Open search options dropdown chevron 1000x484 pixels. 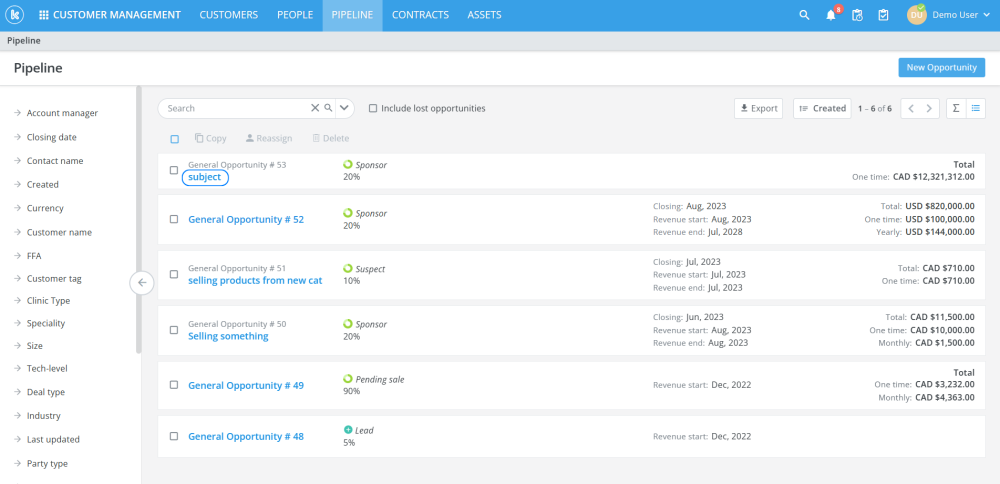[344, 108]
